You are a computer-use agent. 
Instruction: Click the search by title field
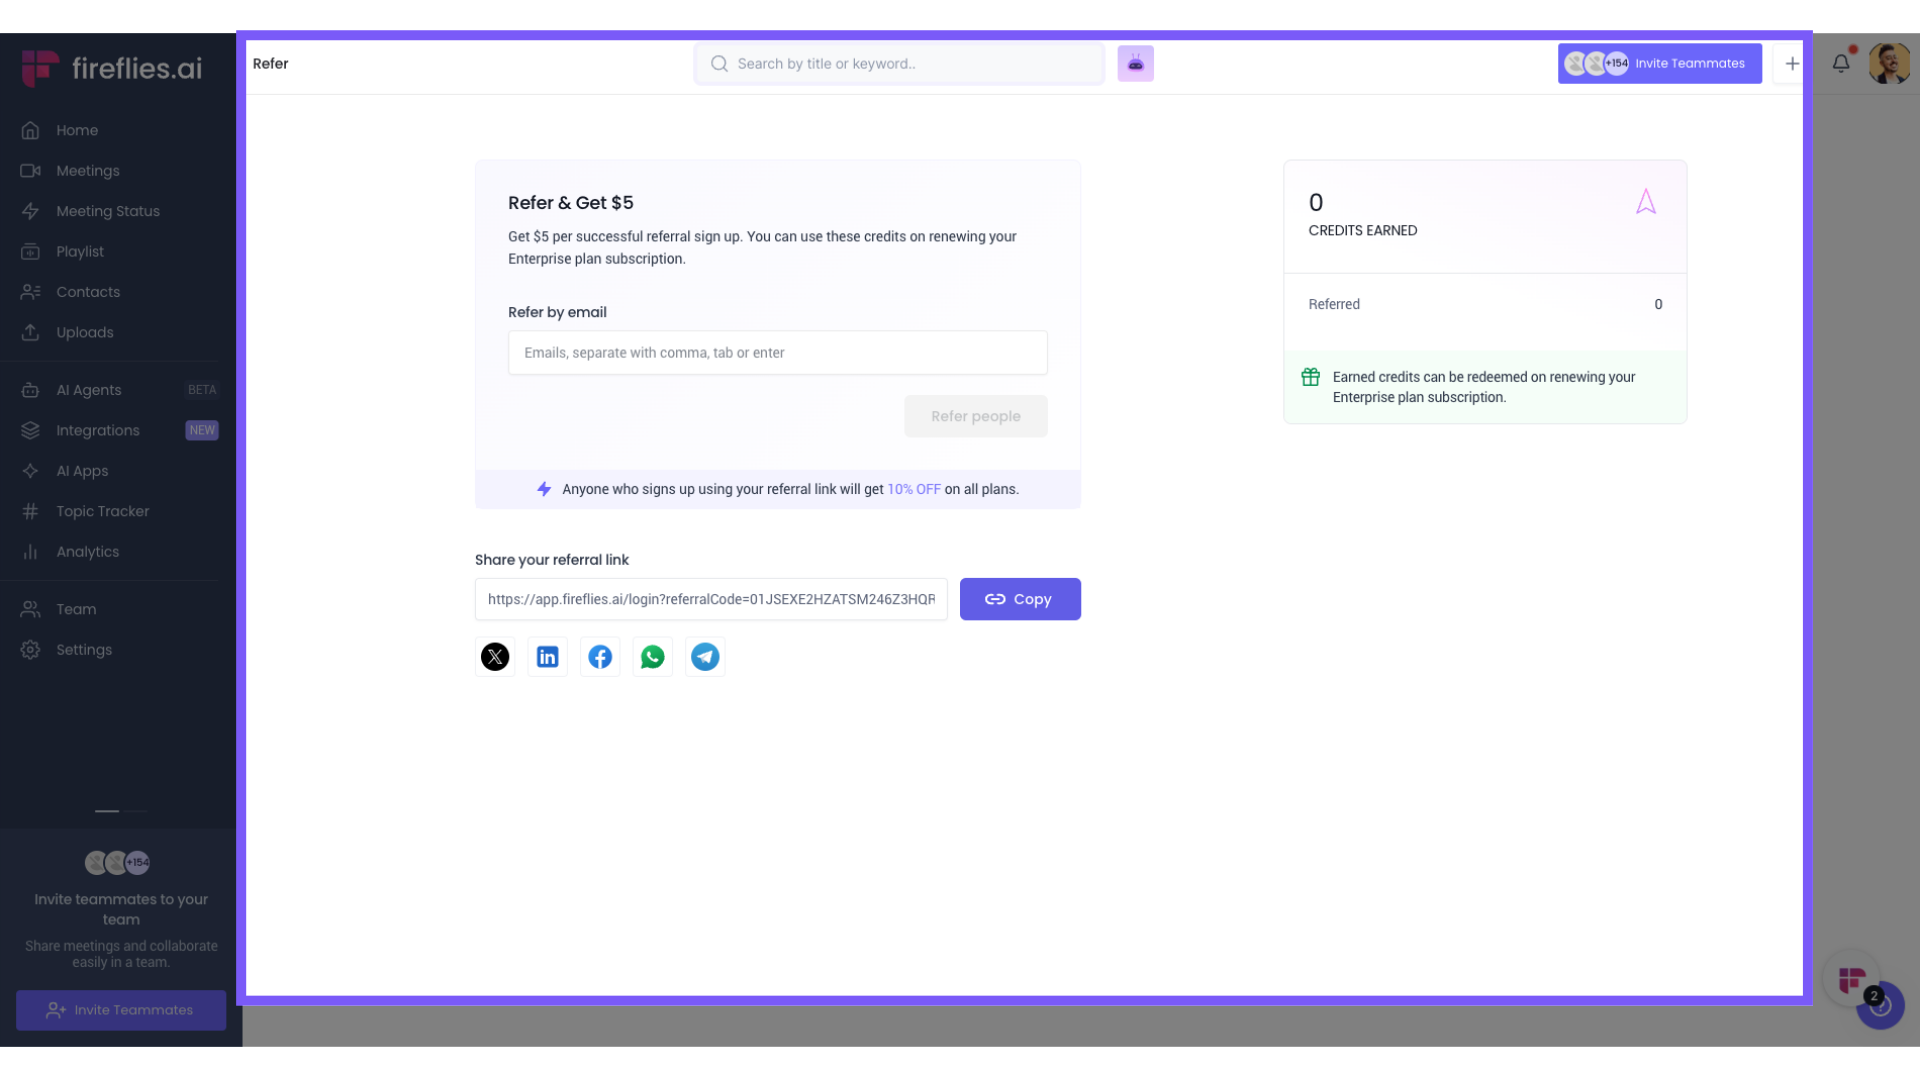click(900, 63)
